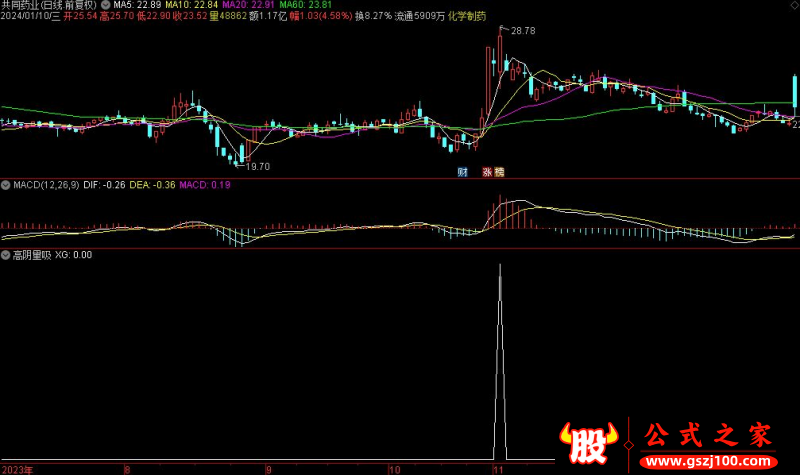This screenshot has width=800, height=475.
Task: Click the turnover amount 额1.17亿
Action: (268, 16)
